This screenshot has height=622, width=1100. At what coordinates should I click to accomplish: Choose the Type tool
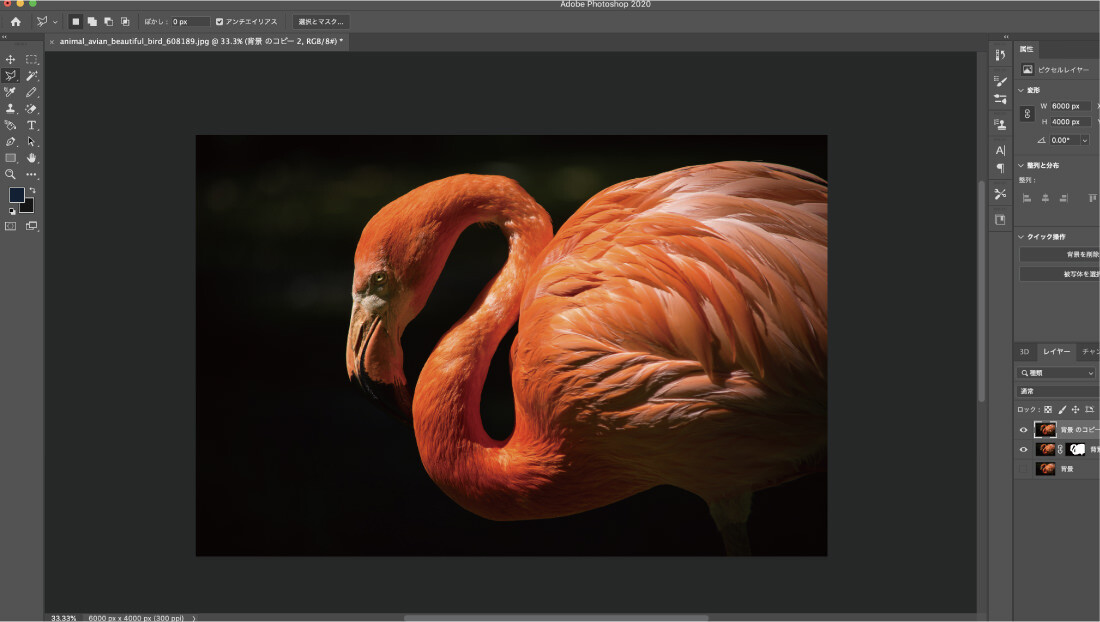(32, 125)
